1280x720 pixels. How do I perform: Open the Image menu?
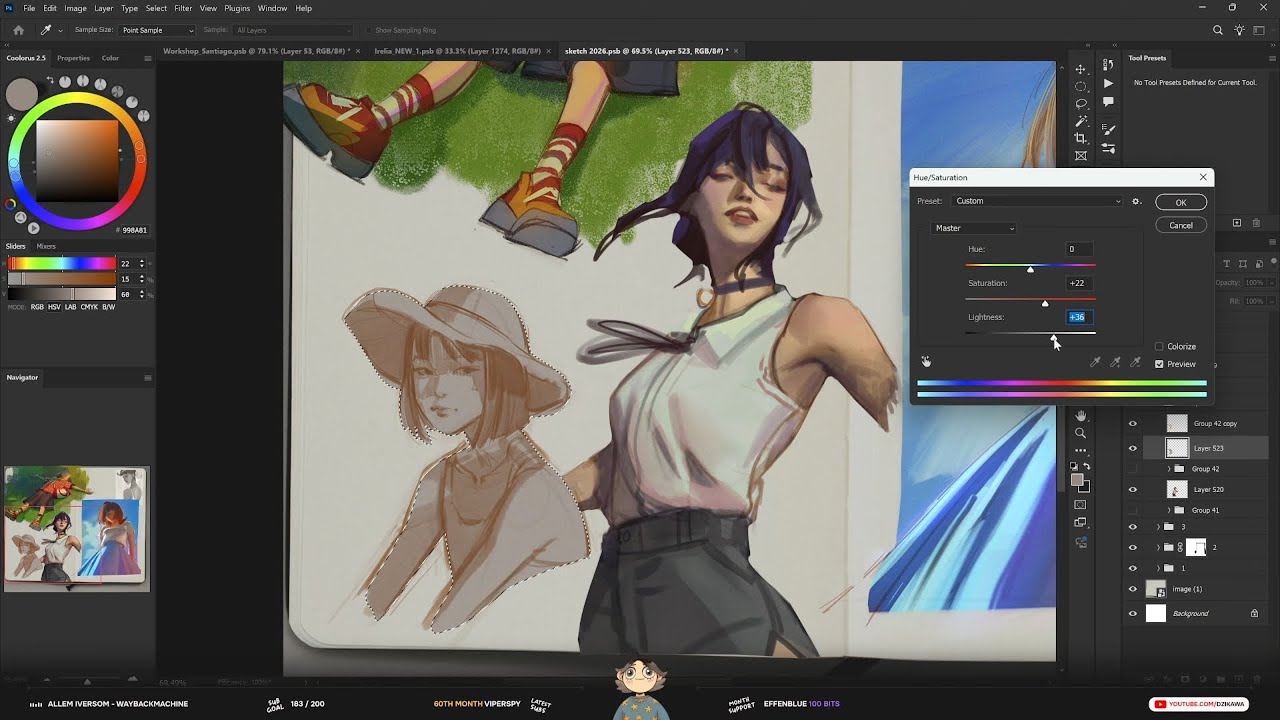pyautogui.click(x=76, y=8)
